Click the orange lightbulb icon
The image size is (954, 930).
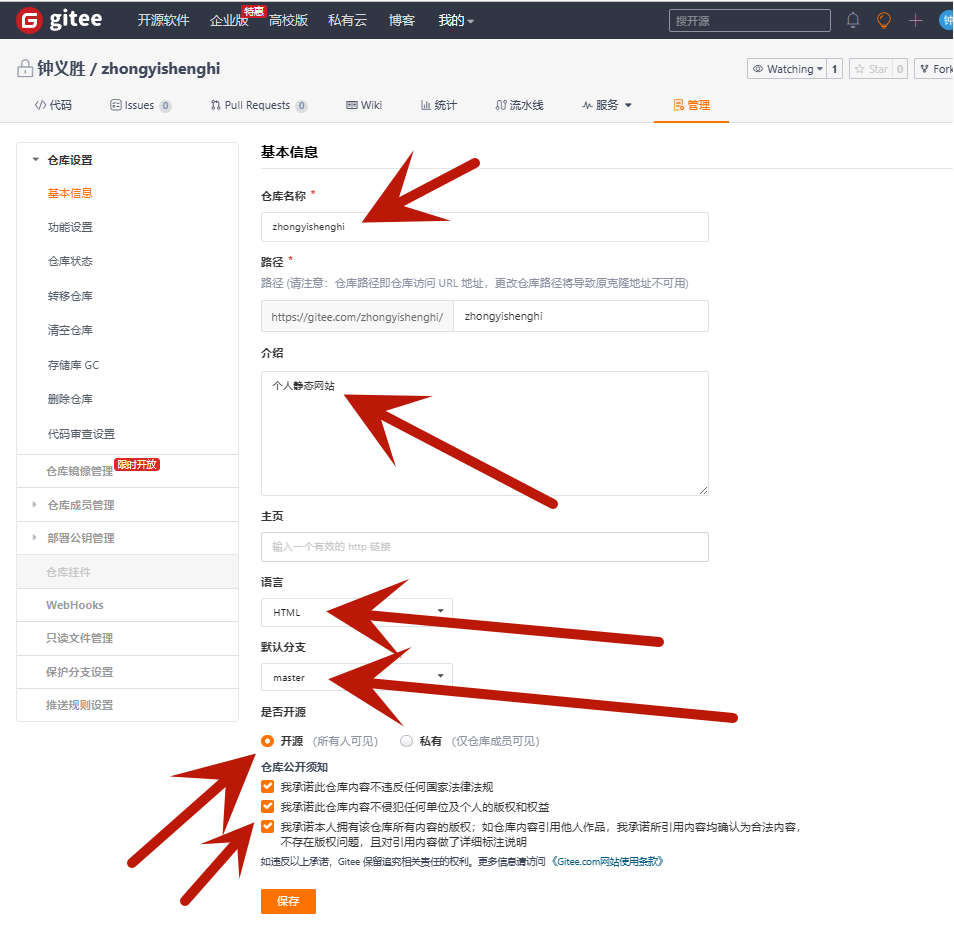tap(884, 20)
